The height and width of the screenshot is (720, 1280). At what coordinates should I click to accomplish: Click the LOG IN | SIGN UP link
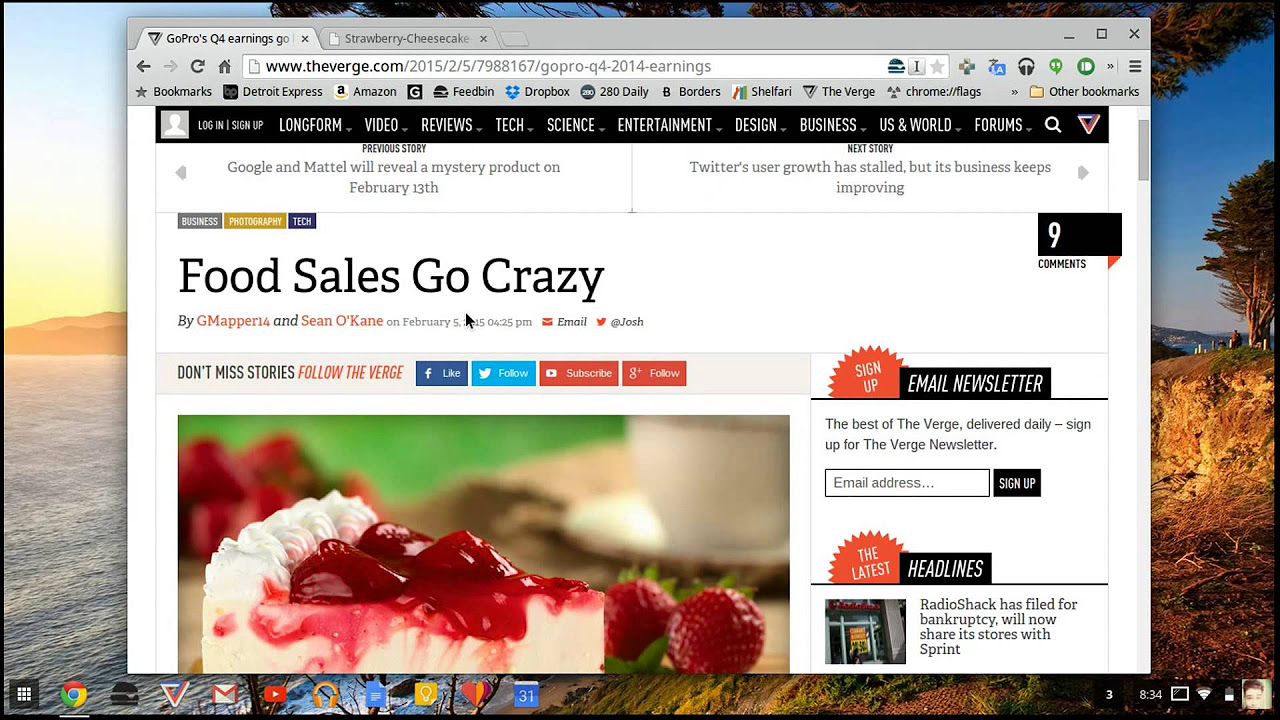(230, 125)
